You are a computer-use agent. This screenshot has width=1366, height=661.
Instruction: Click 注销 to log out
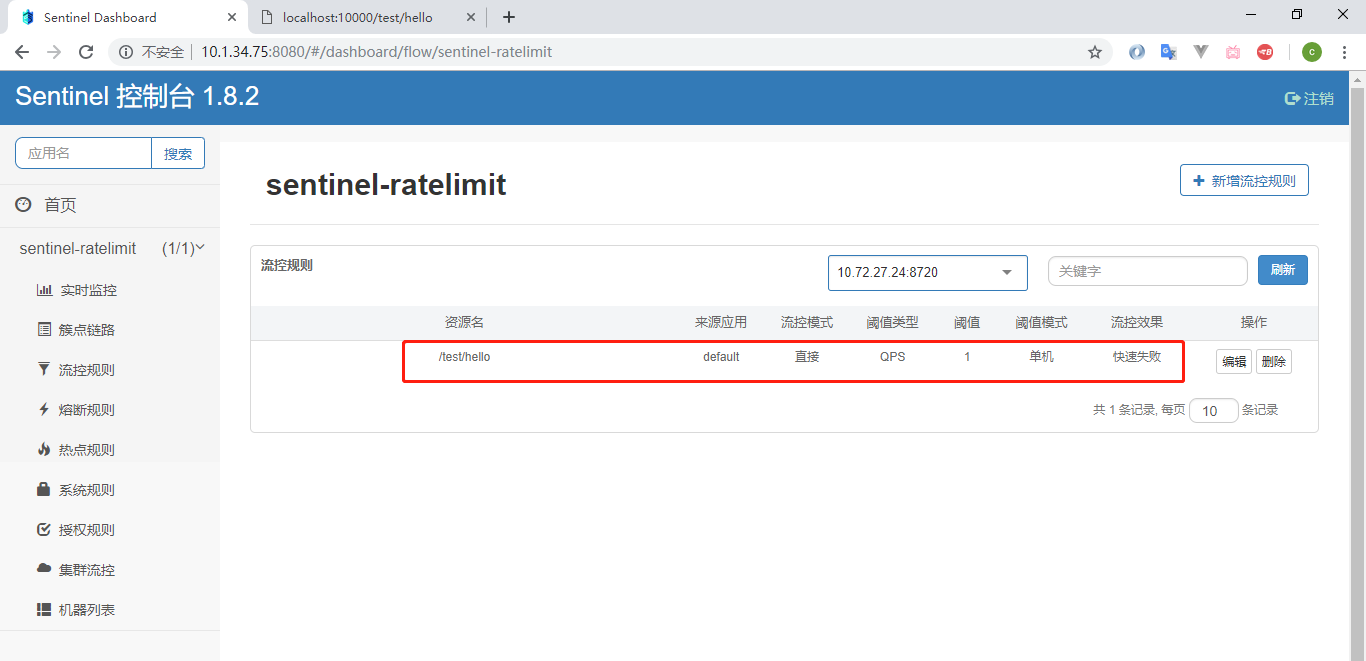tap(1308, 98)
